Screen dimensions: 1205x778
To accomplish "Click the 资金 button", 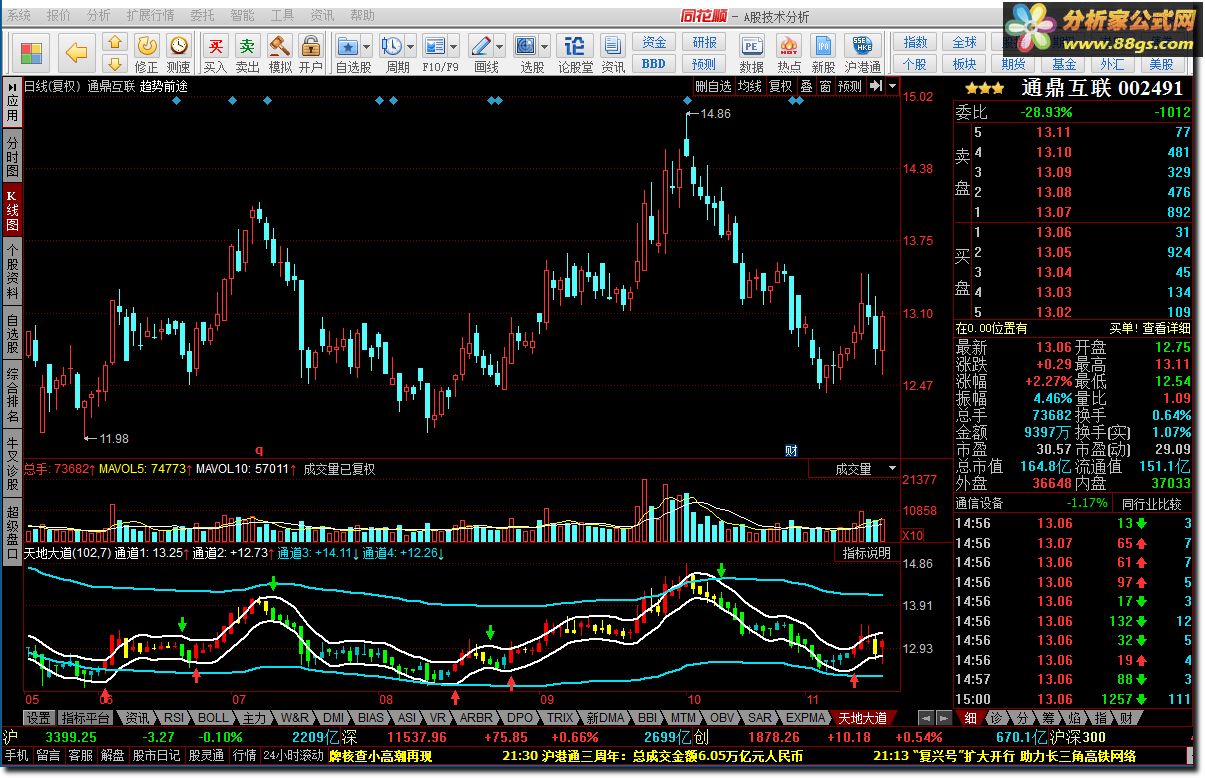I will click(654, 42).
